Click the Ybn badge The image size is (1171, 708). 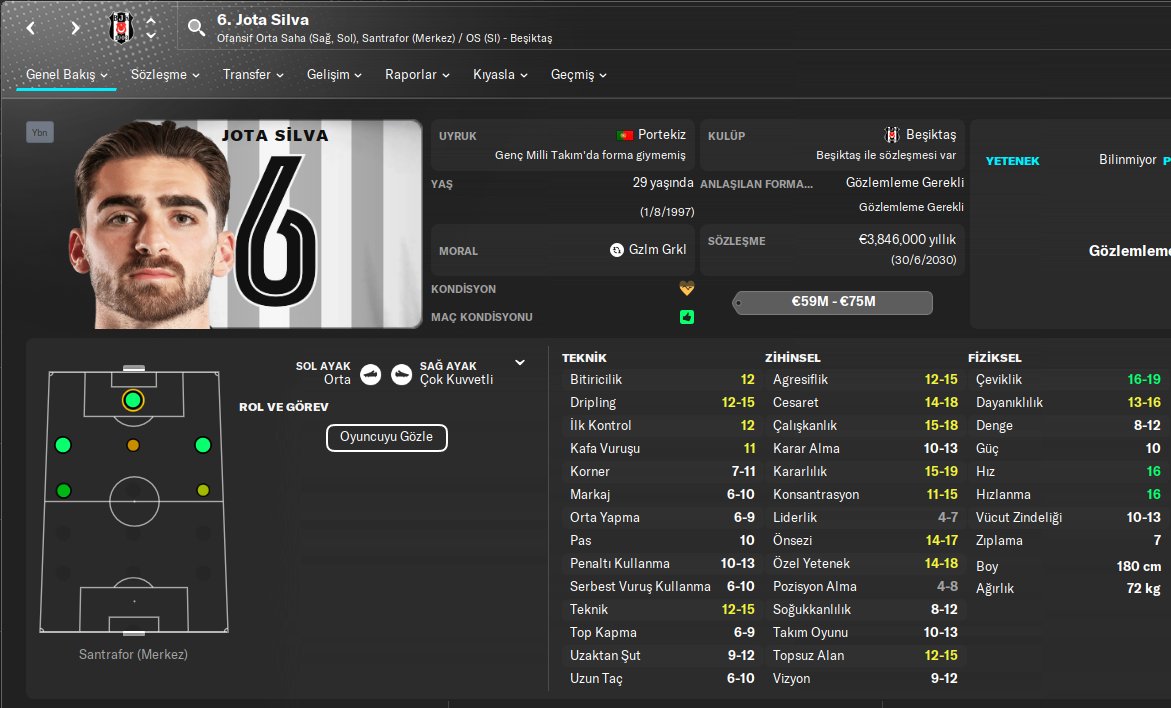tap(40, 132)
